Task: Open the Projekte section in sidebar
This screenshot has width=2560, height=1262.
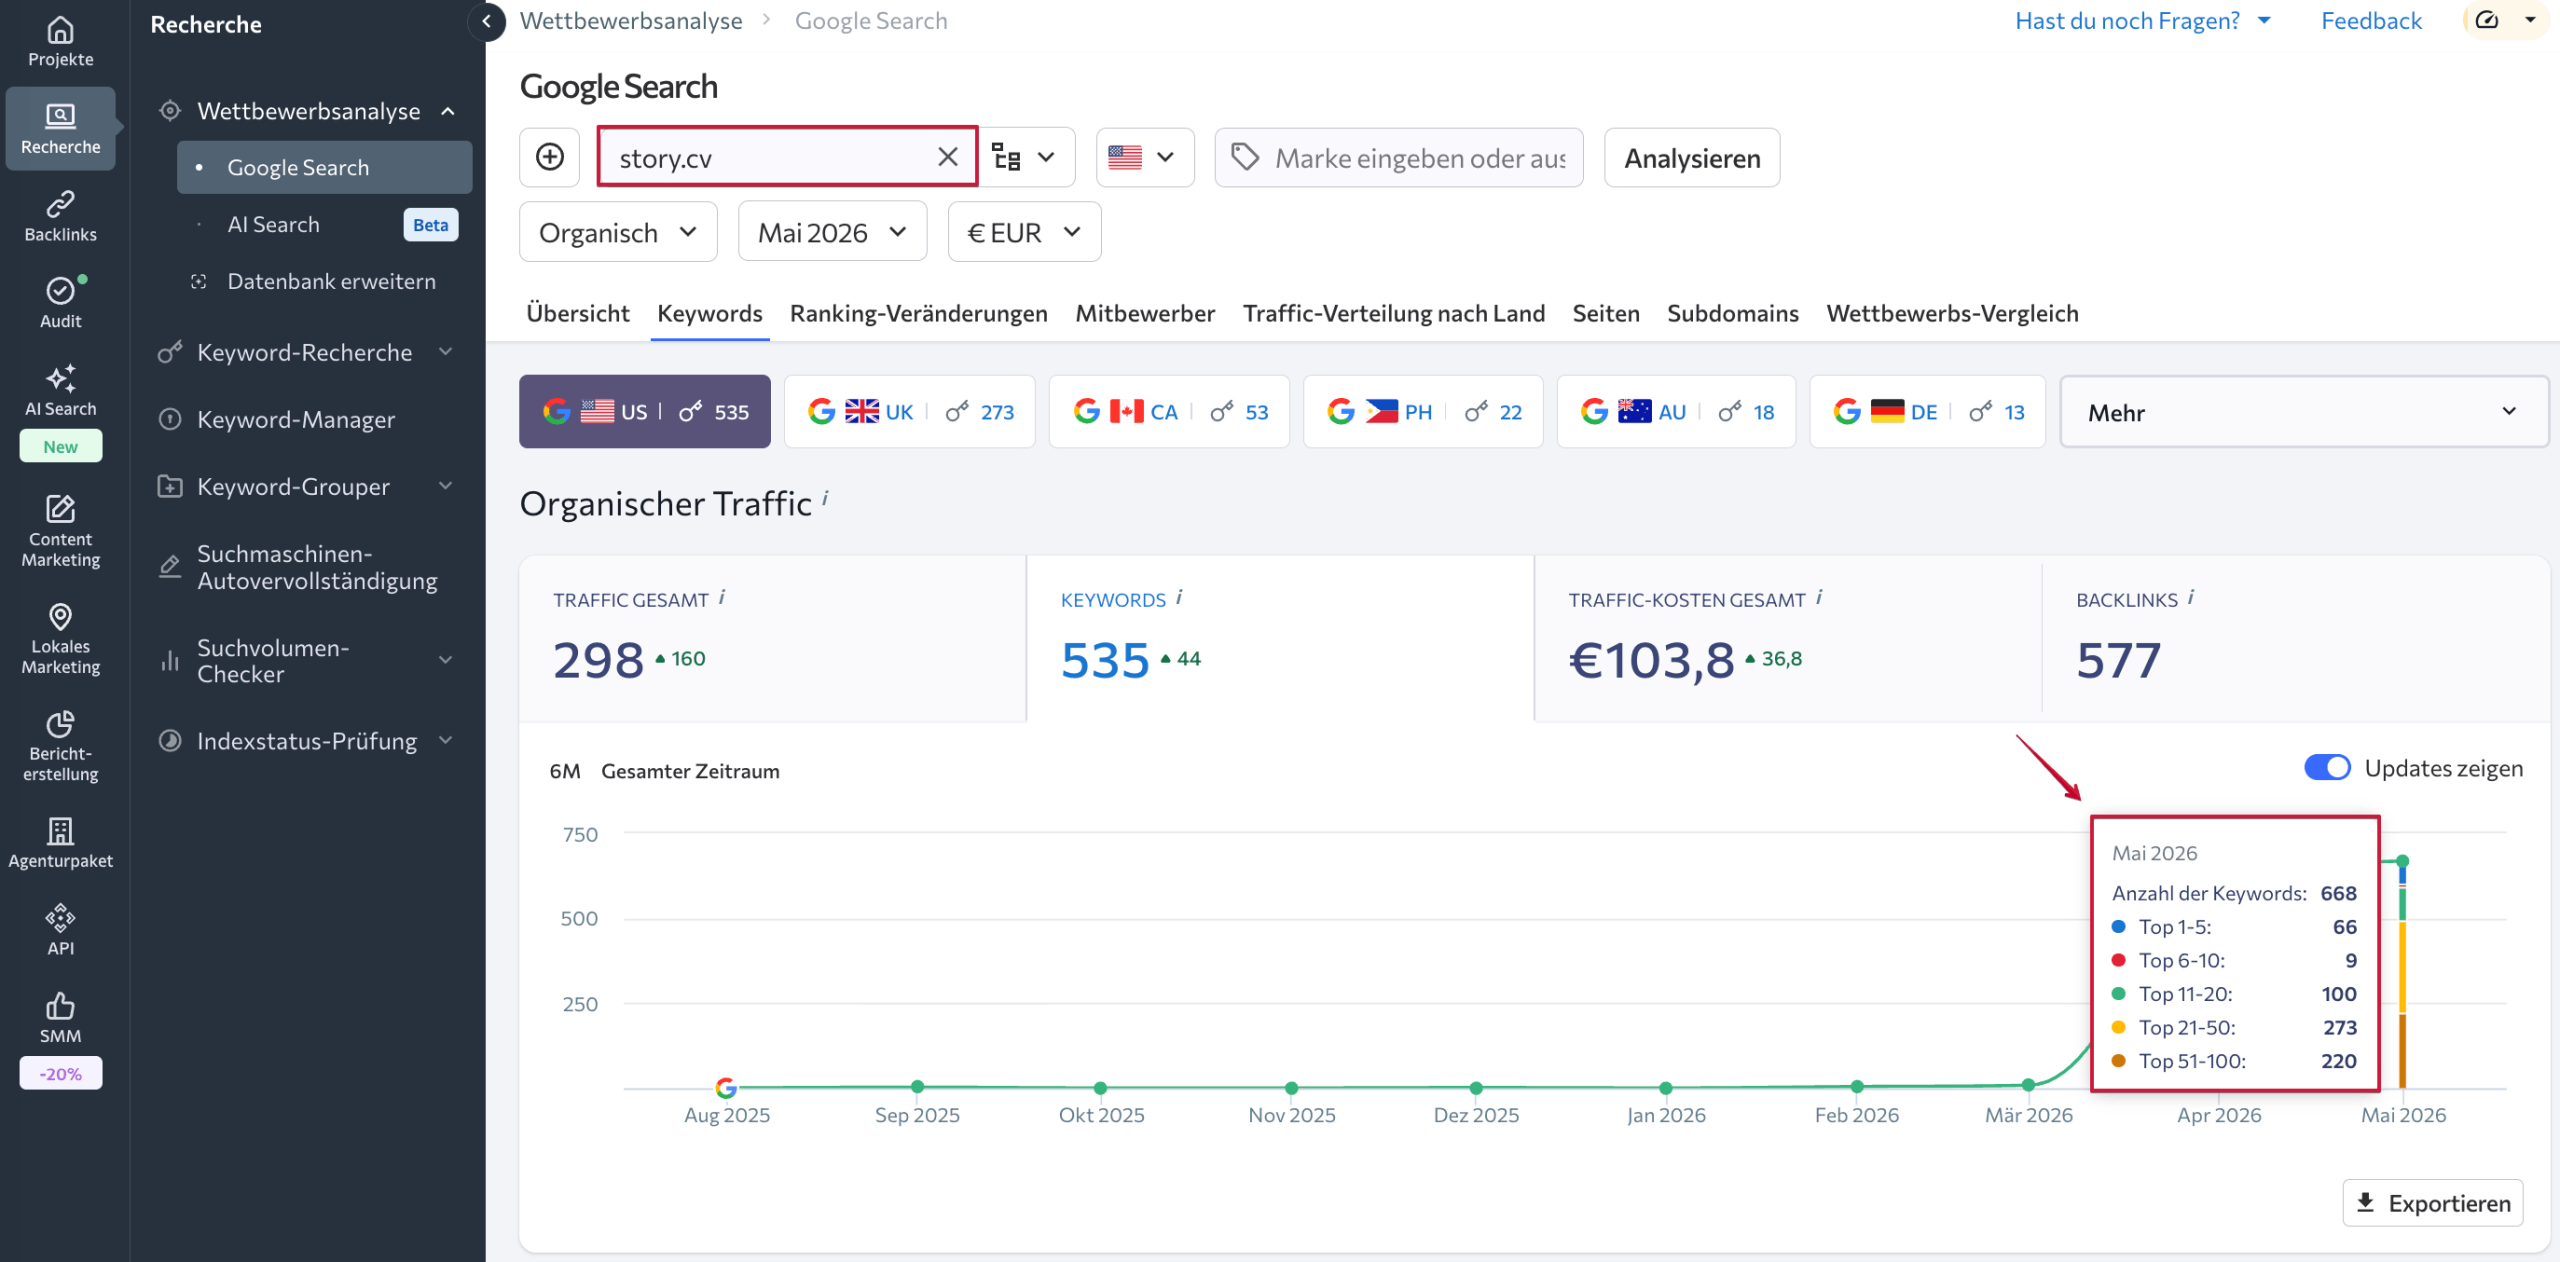Action: pyautogui.click(x=60, y=42)
